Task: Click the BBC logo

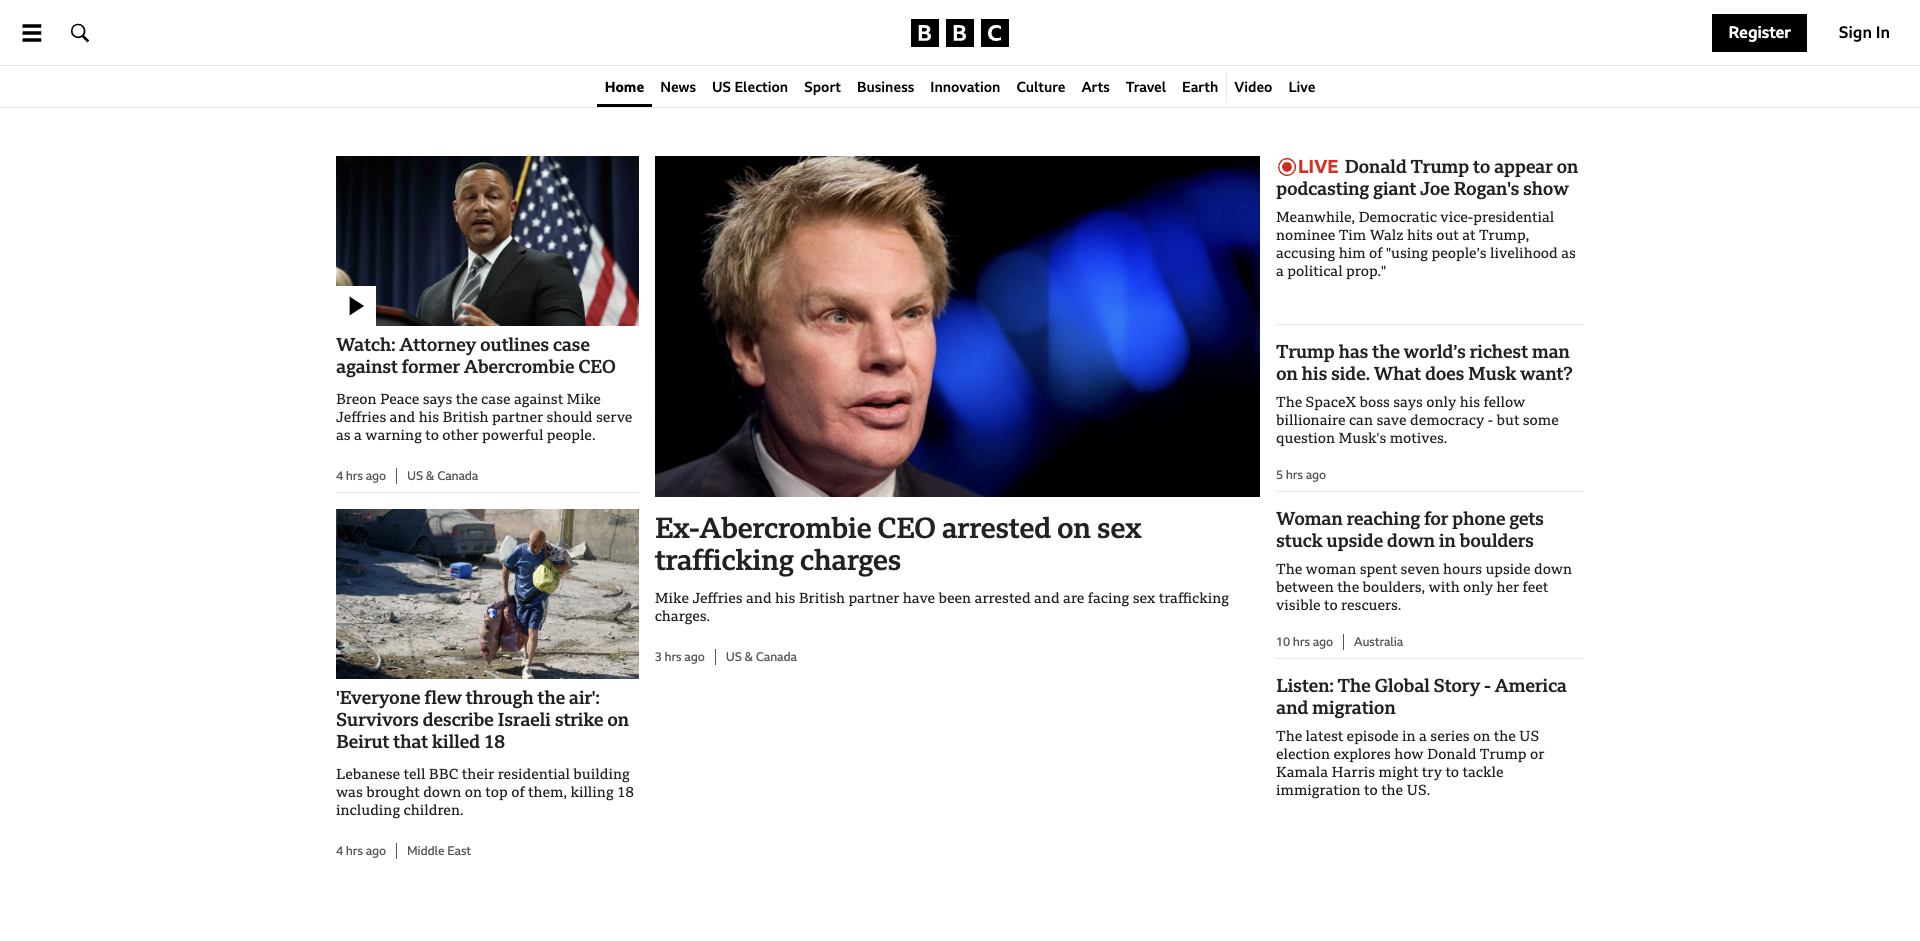Action: pyautogui.click(x=960, y=33)
